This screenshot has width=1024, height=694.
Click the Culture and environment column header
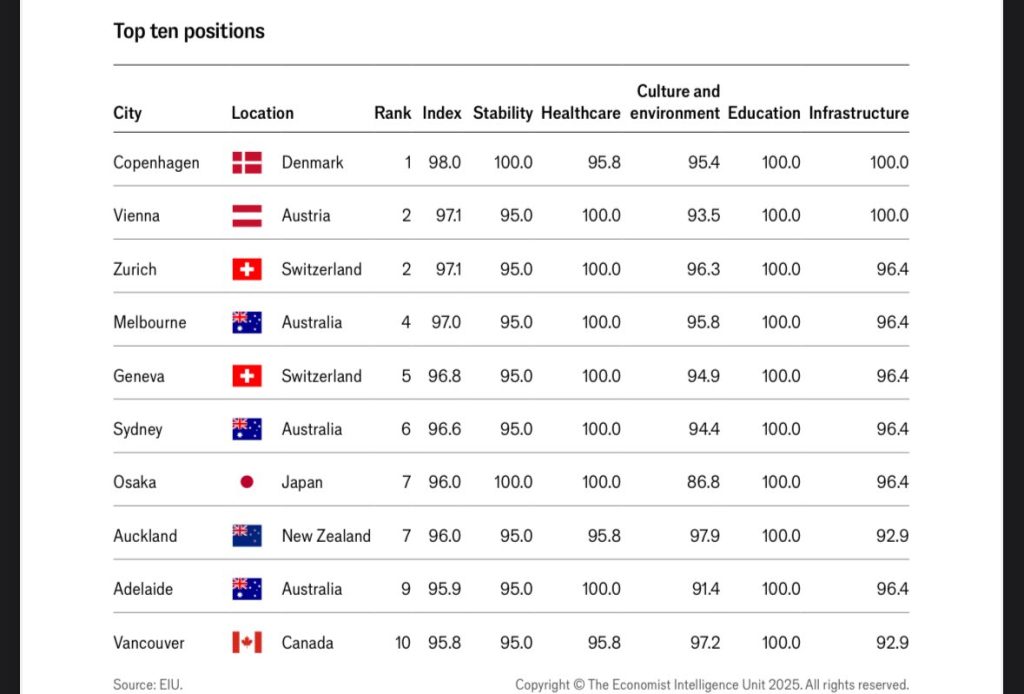[676, 102]
